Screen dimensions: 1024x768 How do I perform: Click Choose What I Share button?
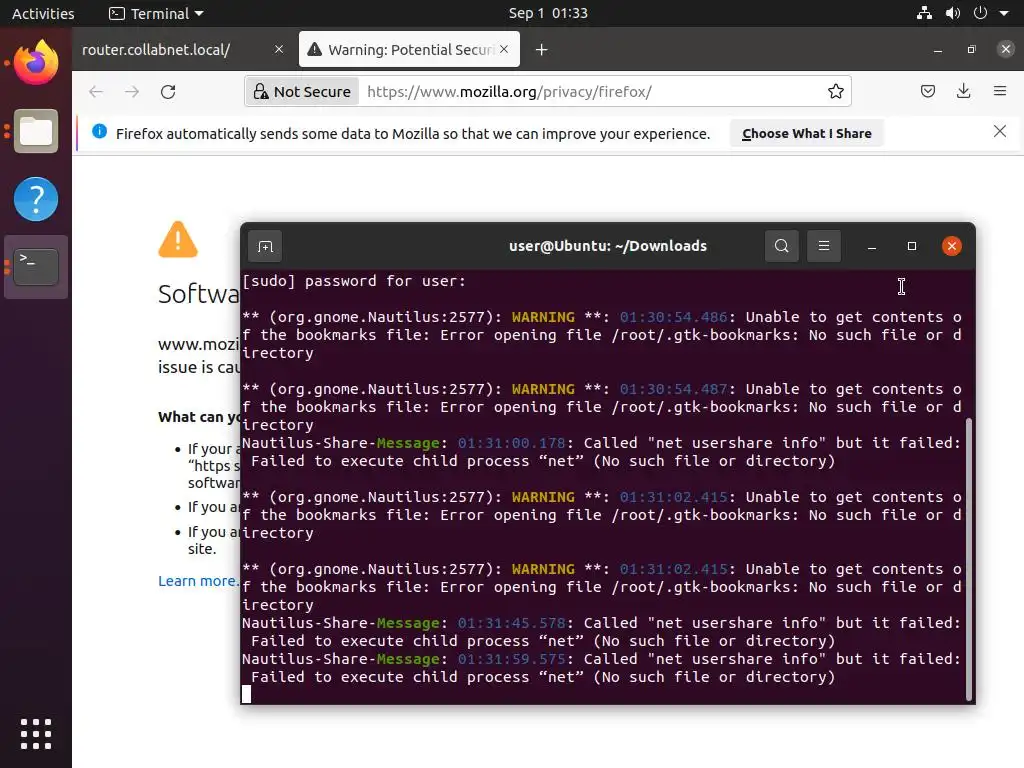(x=807, y=133)
